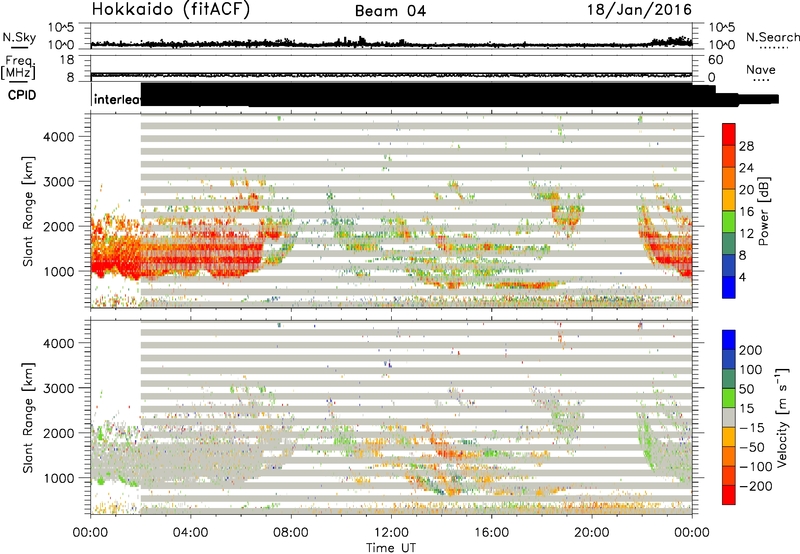Click the N.Search legend label
This screenshot has height=554, width=800.
pyautogui.click(x=772, y=37)
